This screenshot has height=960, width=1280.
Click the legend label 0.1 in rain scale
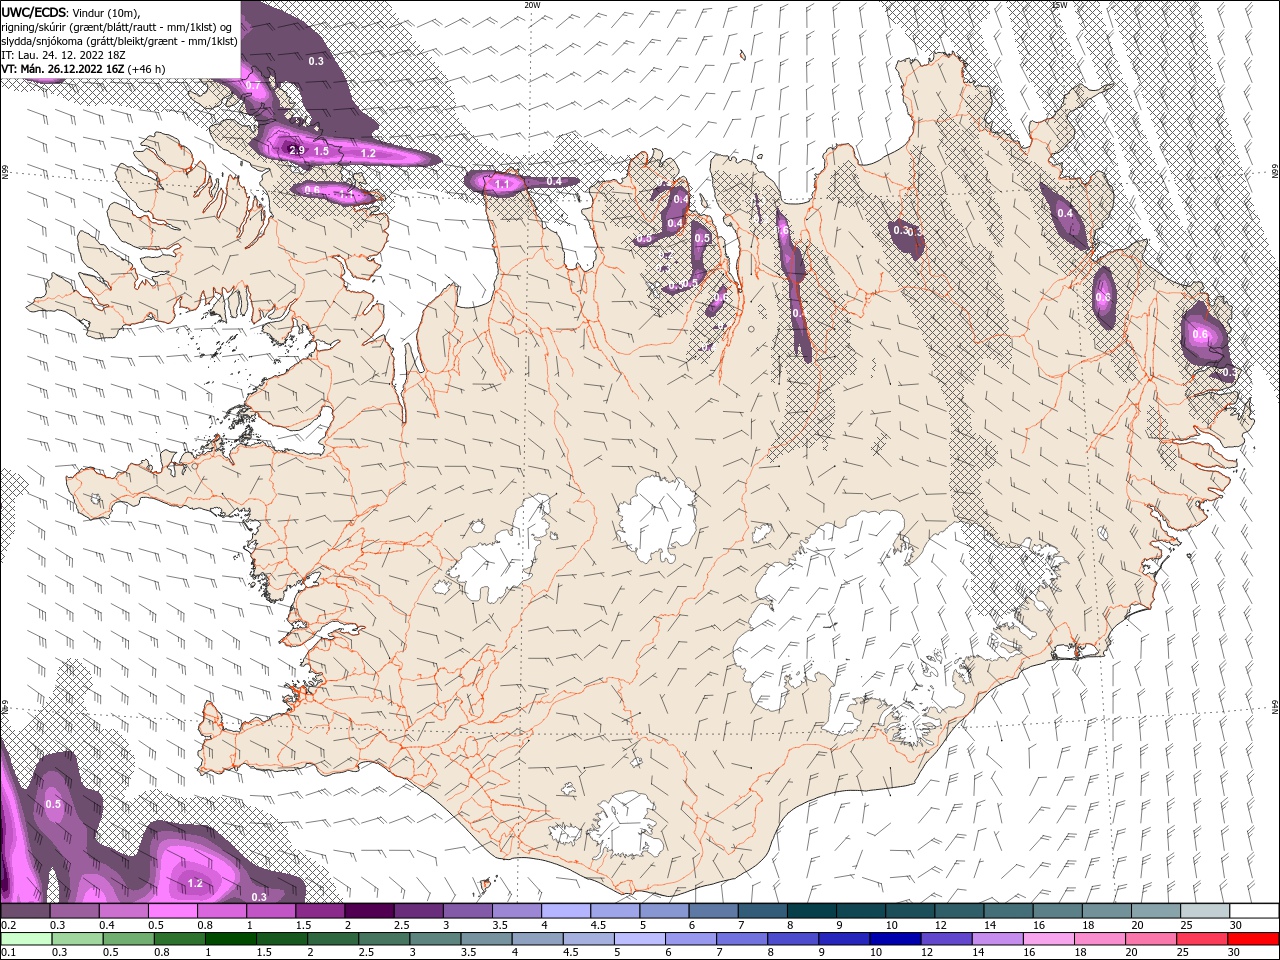pyautogui.click(x=9, y=952)
